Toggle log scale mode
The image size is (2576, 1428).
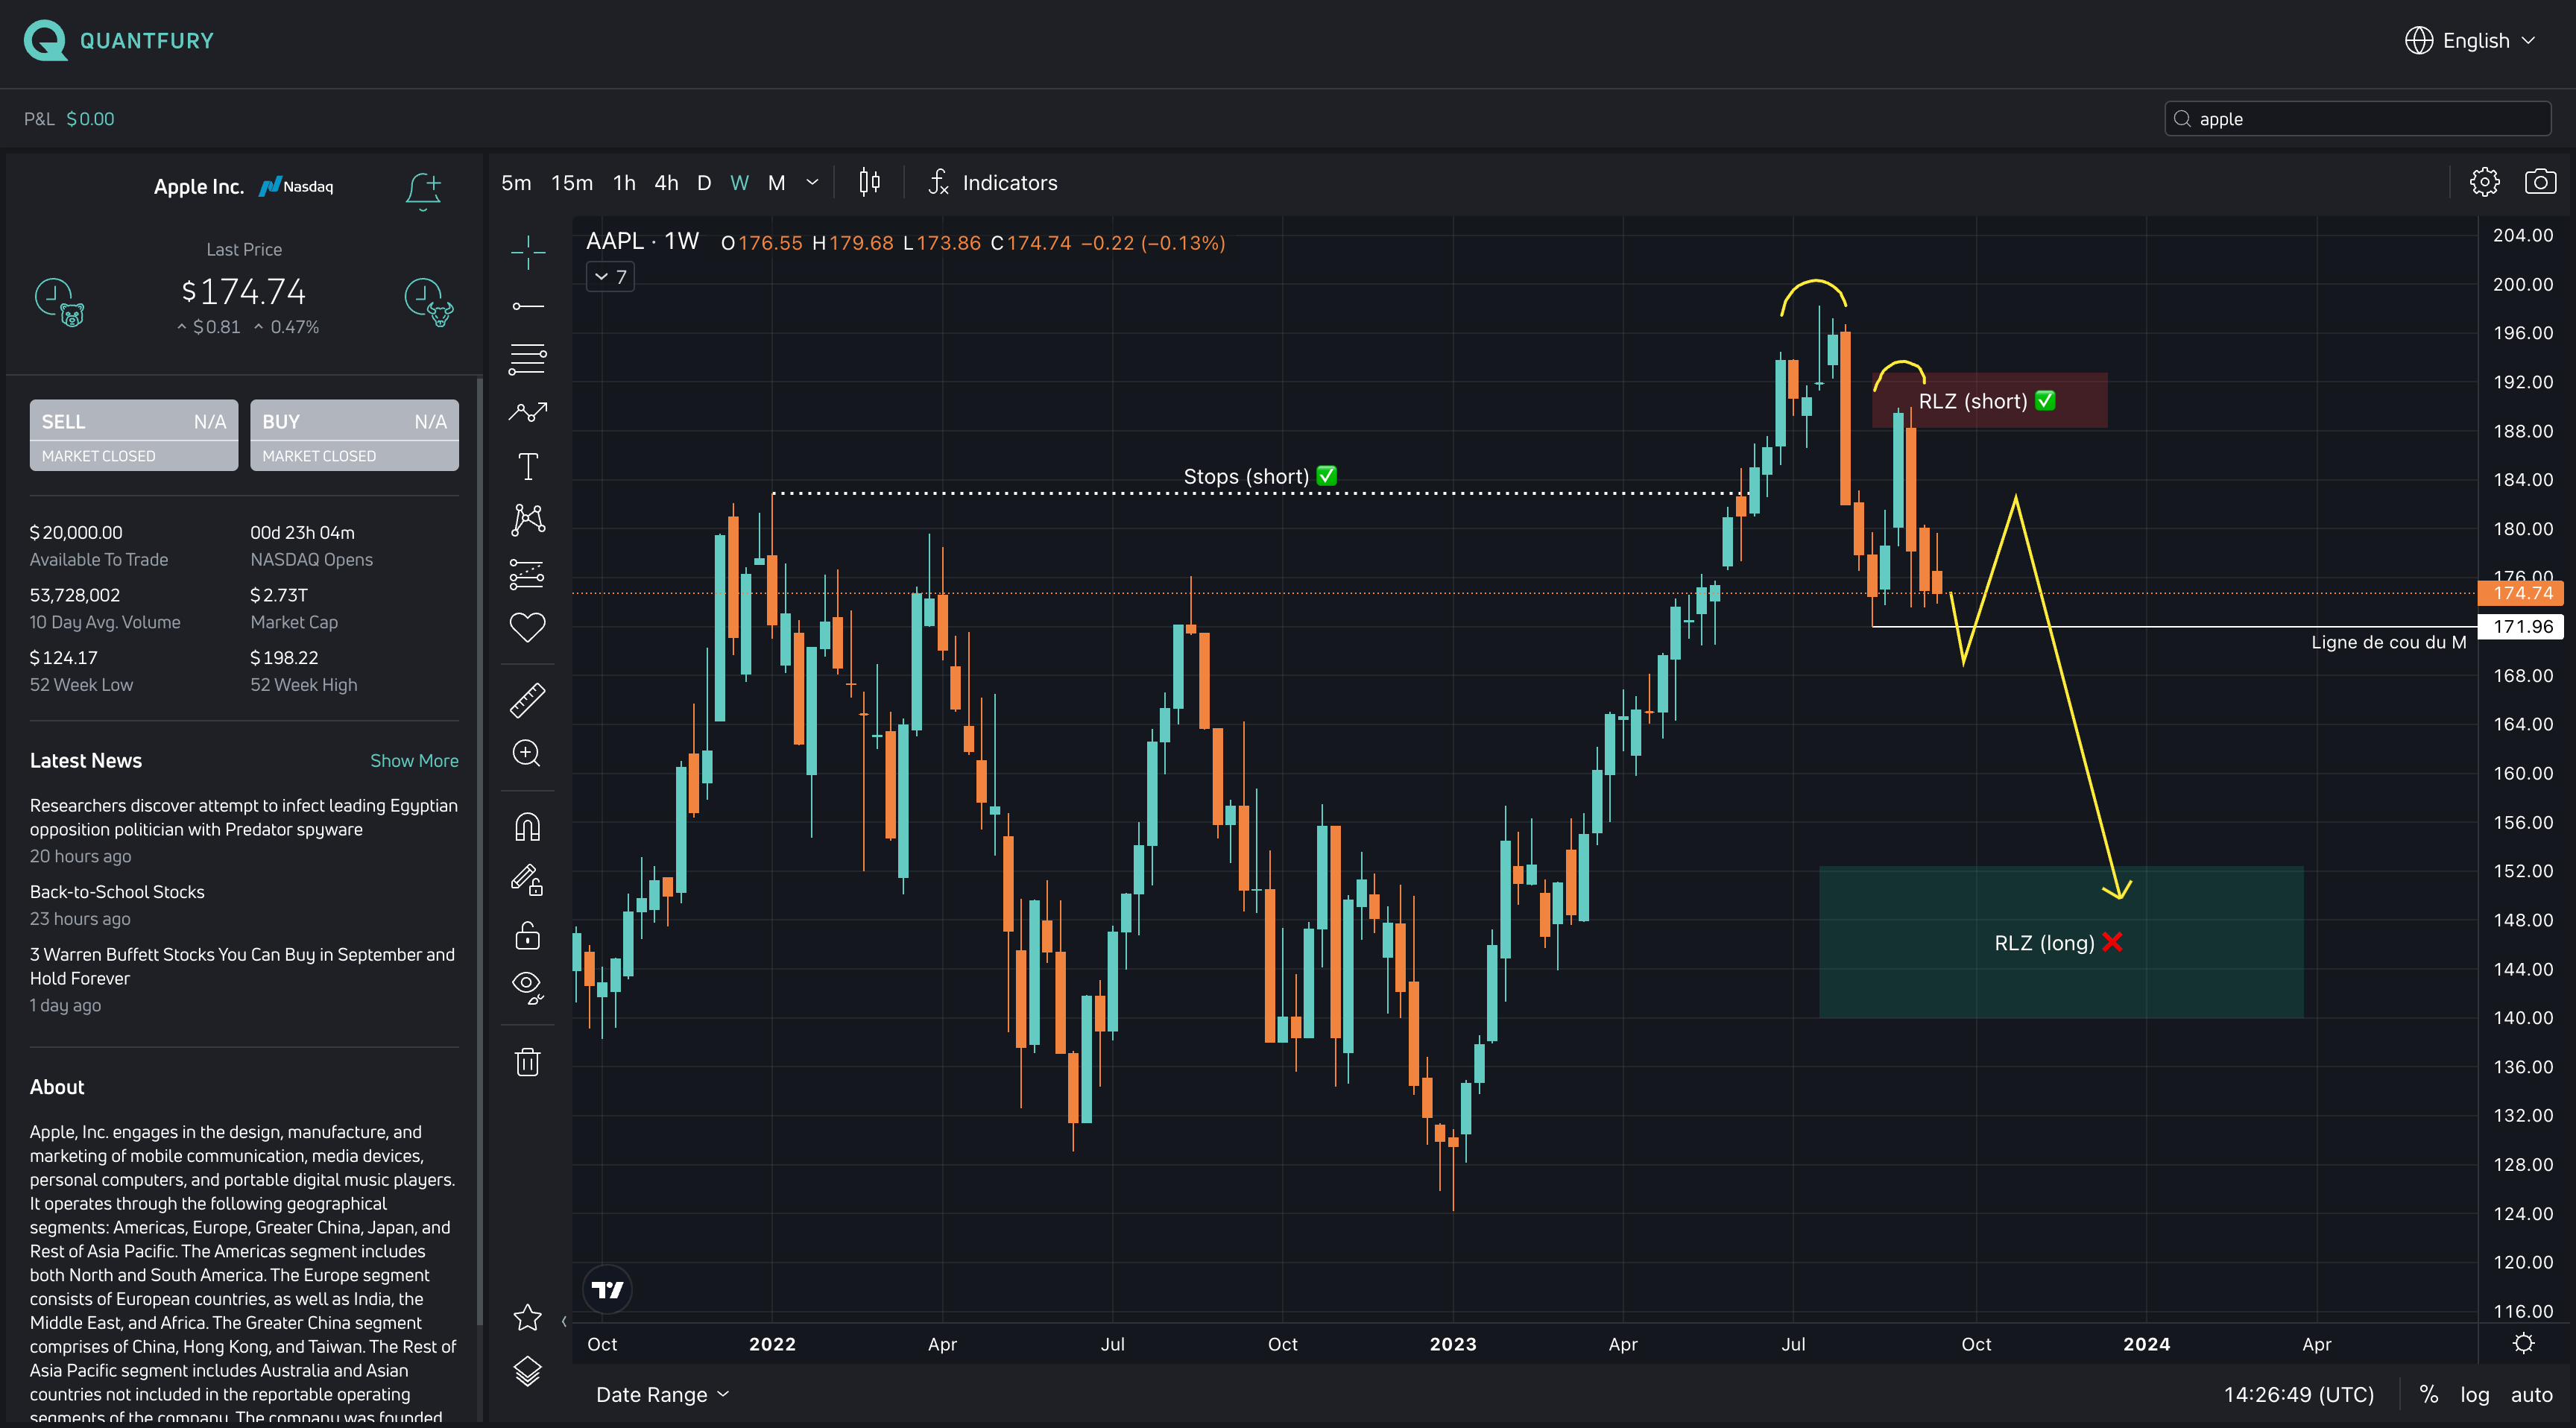(x=2474, y=1394)
